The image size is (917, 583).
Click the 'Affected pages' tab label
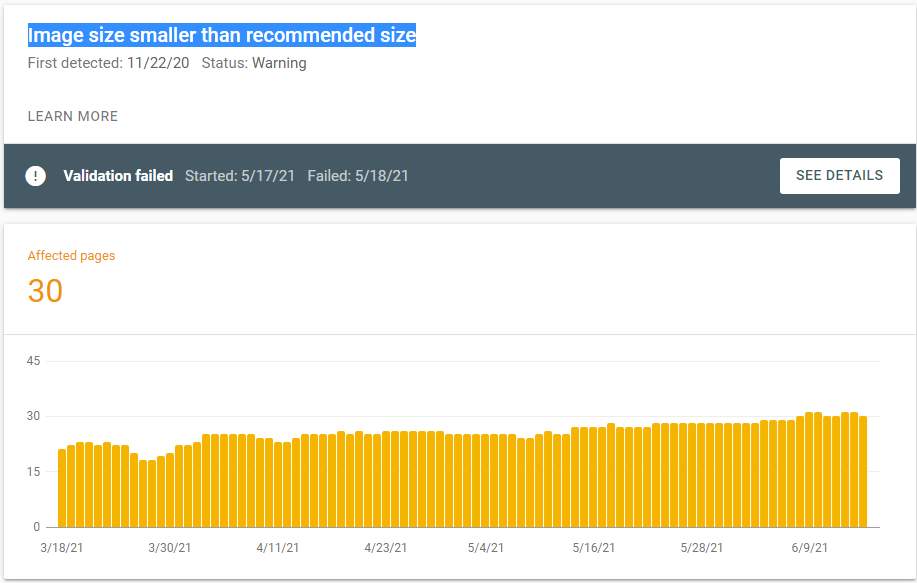point(71,256)
